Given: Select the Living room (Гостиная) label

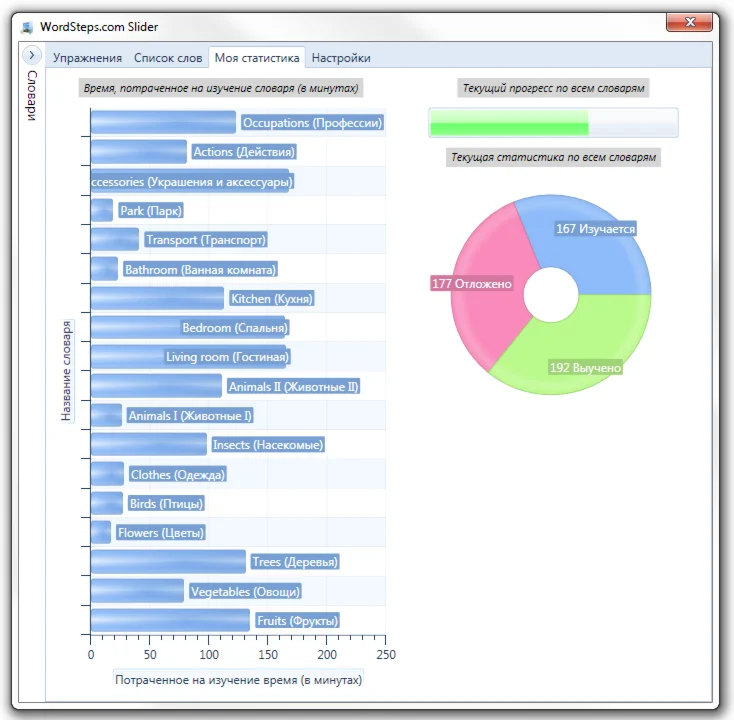Looking at the screenshot, I should click(x=228, y=357).
